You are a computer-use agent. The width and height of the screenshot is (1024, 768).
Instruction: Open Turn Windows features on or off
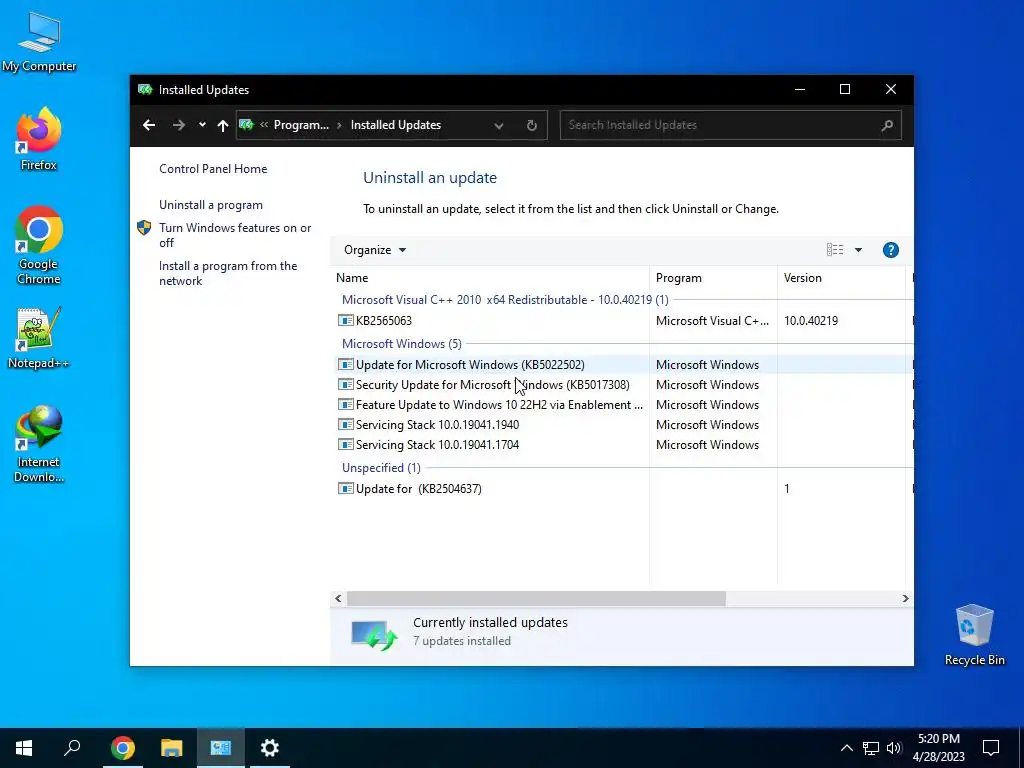tap(235, 235)
